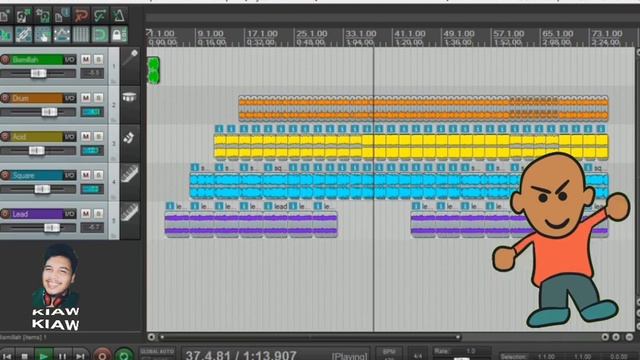Click the instrument icon on Acid track

[x=129, y=138]
